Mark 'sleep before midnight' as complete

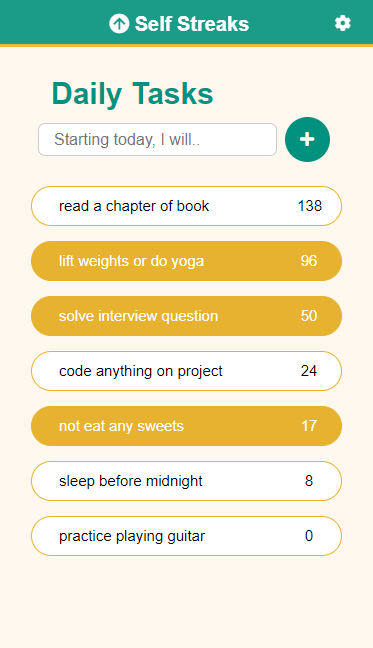pyautogui.click(x=186, y=481)
